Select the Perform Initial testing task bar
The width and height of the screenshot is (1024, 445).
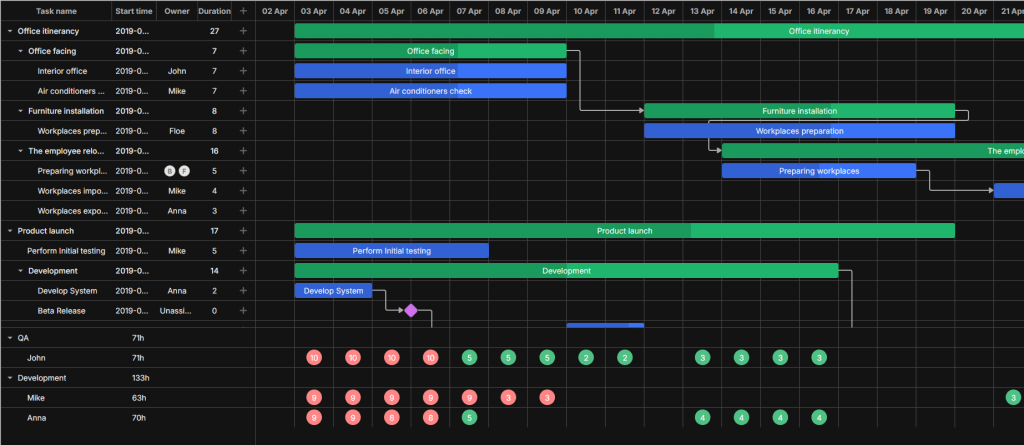point(392,251)
